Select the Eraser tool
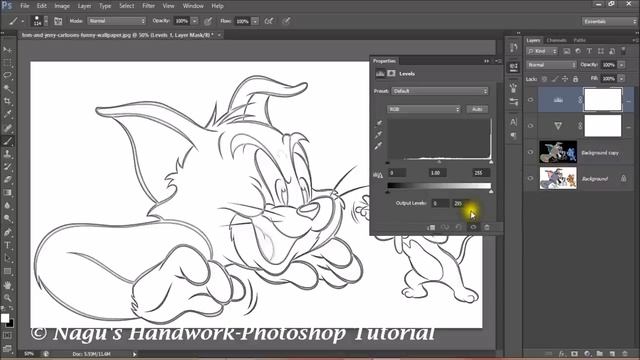 tap(7, 180)
